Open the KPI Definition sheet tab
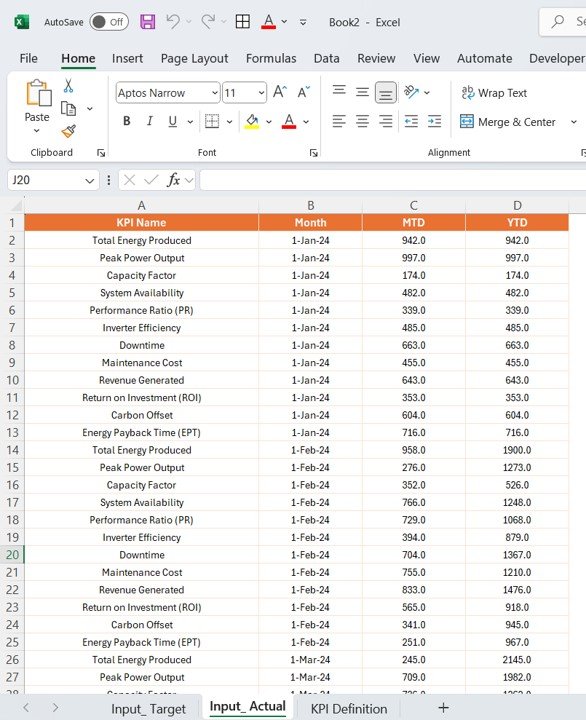The image size is (586, 720). [x=349, y=709]
